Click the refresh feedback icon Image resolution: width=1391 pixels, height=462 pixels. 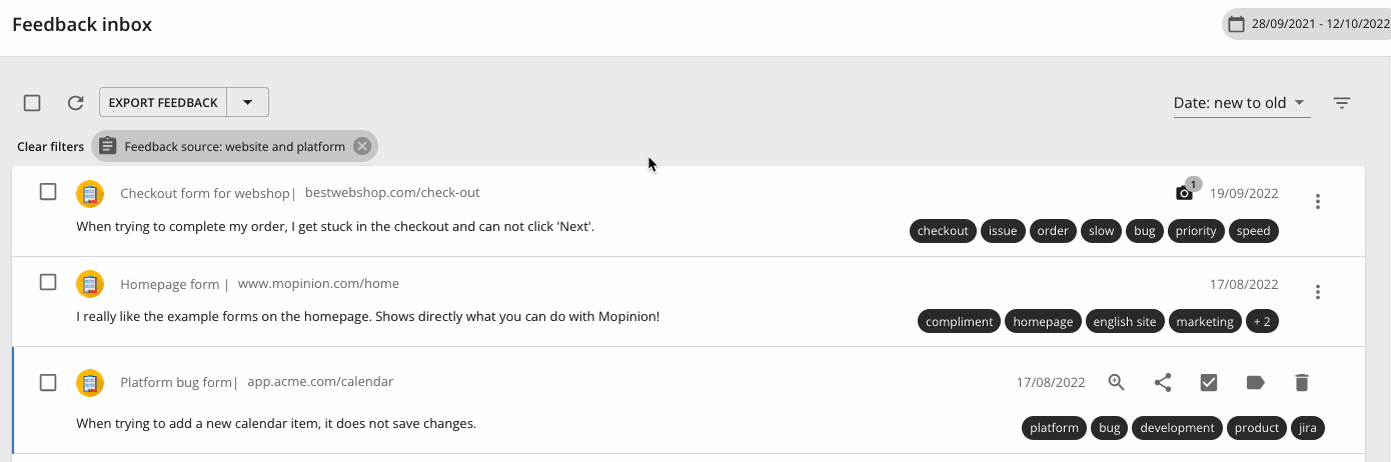[75, 103]
